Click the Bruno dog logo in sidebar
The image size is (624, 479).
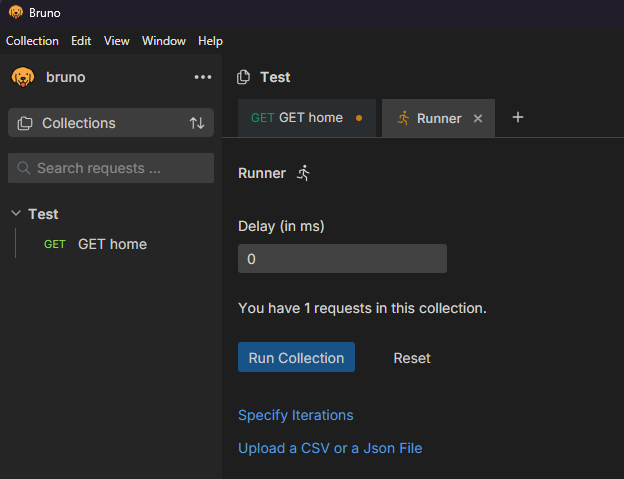22,77
